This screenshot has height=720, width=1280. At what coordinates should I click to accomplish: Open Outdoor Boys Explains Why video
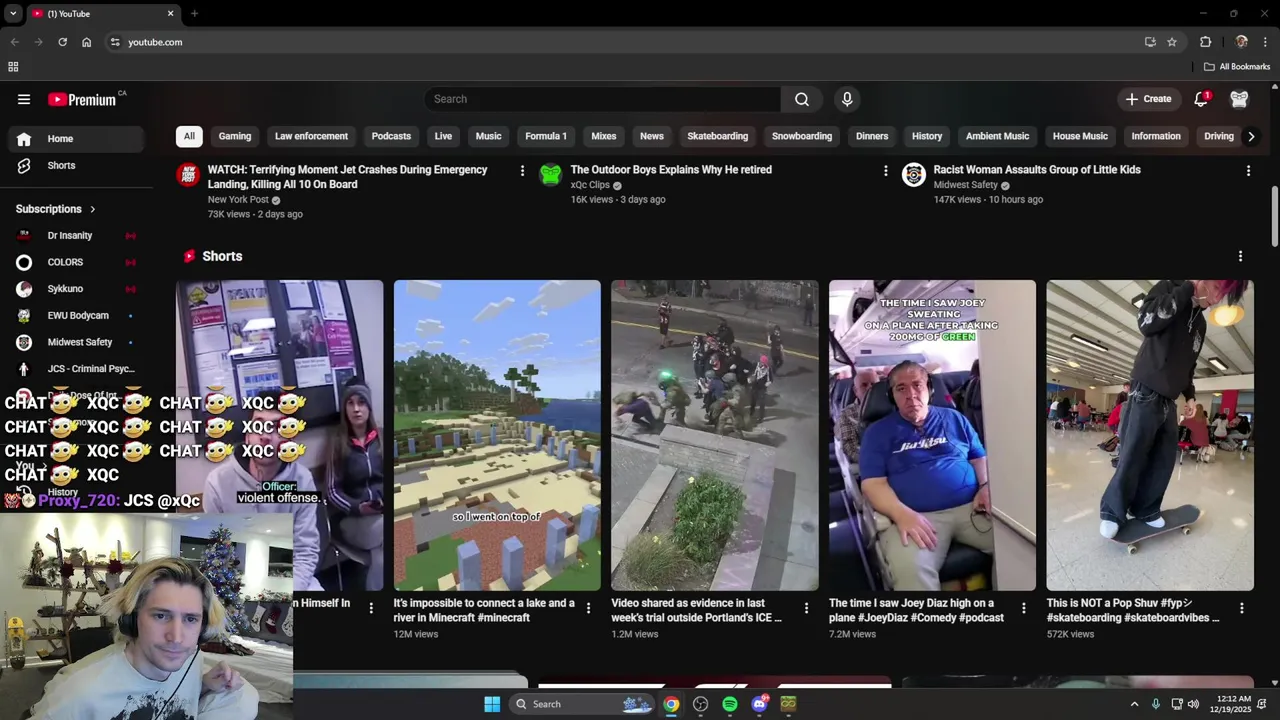(671, 170)
